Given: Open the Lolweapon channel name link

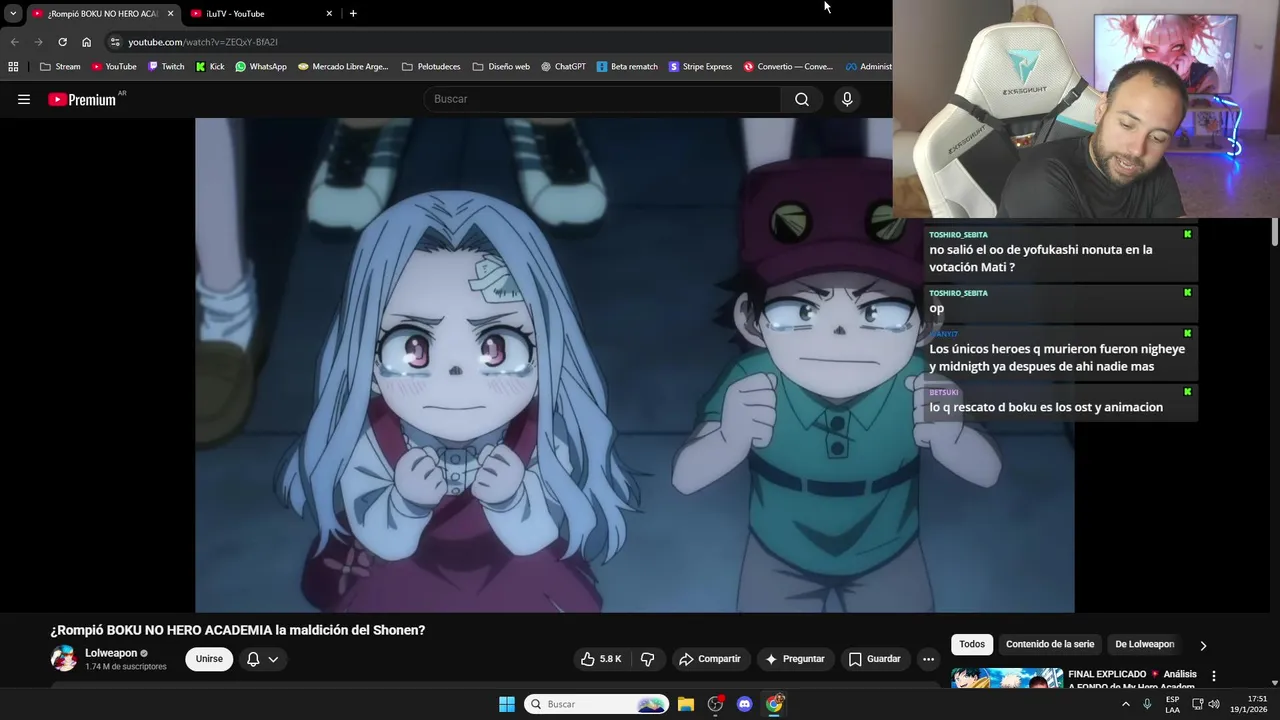Looking at the screenshot, I should (111, 653).
